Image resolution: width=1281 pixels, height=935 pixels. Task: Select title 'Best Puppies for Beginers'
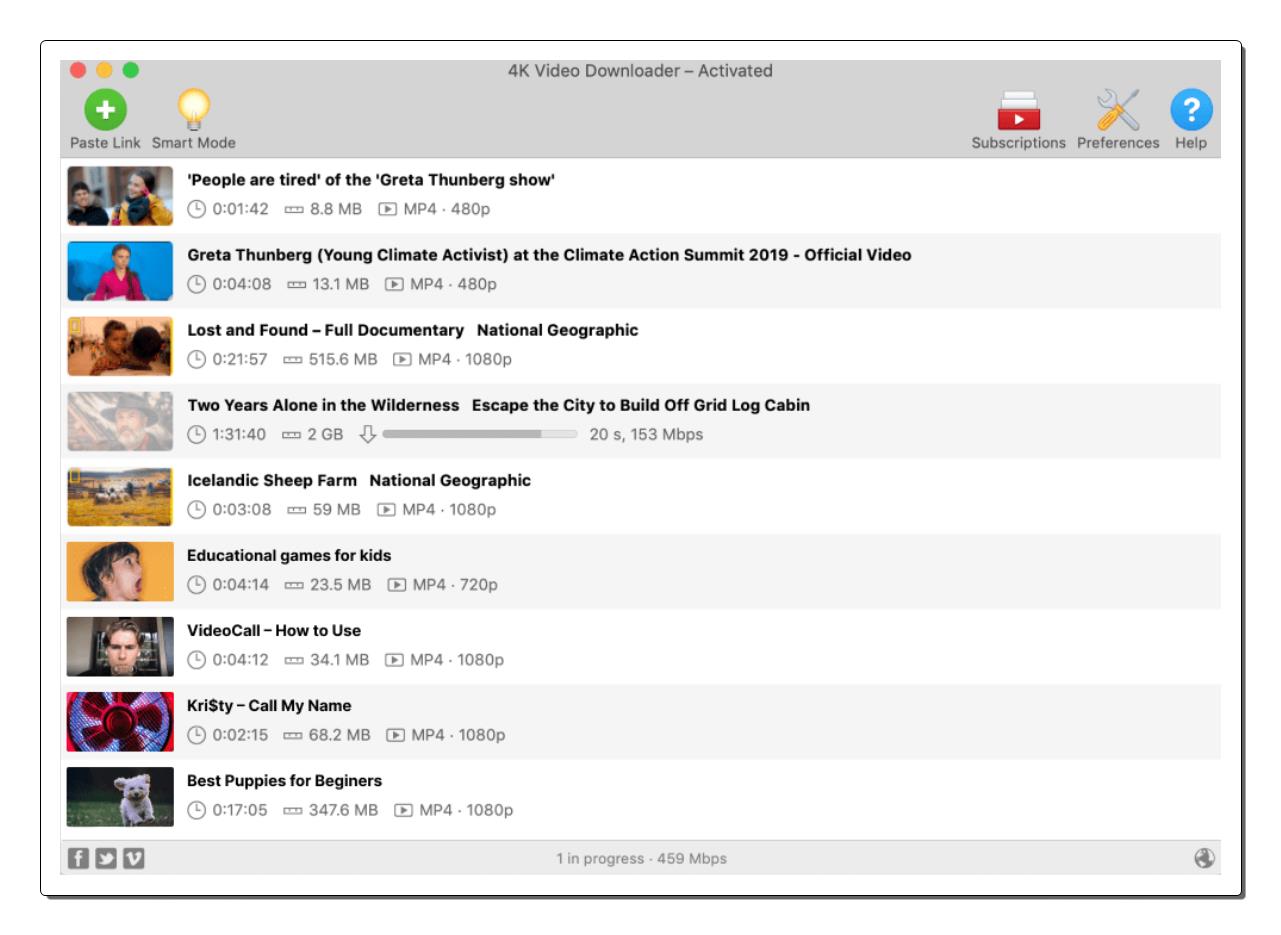(x=285, y=780)
